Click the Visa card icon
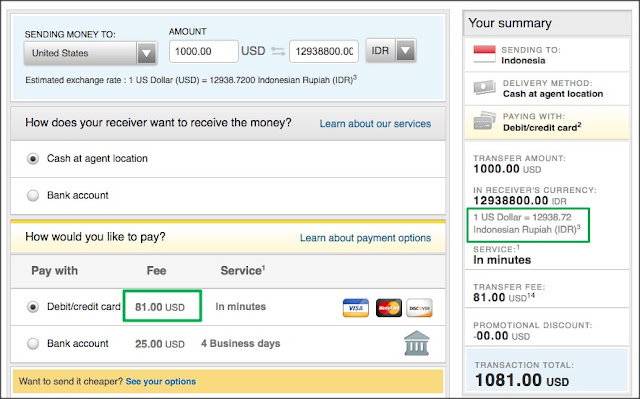The image size is (640, 399). (356, 308)
